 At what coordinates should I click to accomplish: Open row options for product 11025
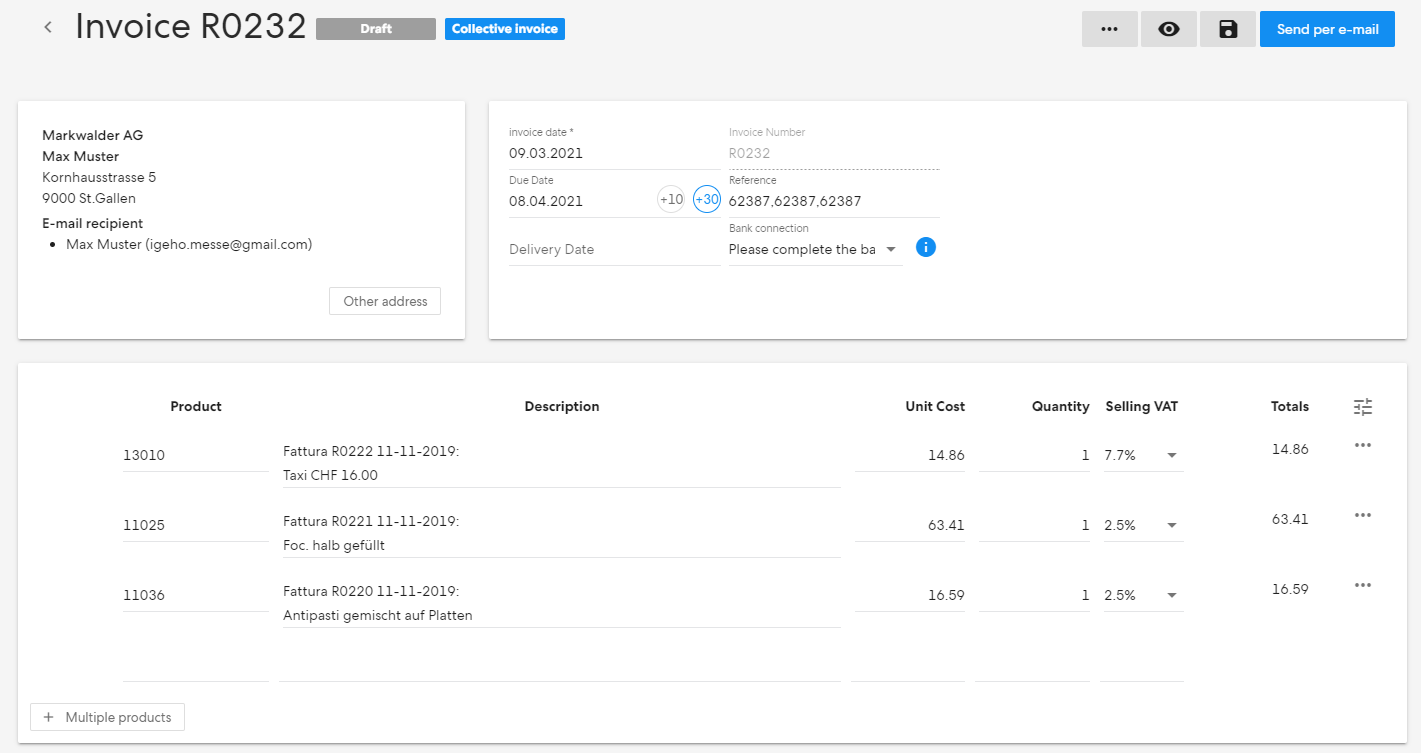pyautogui.click(x=1362, y=515)
